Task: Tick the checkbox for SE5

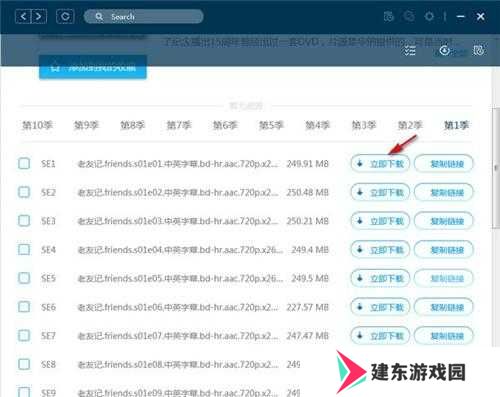Action: point(24,278)
